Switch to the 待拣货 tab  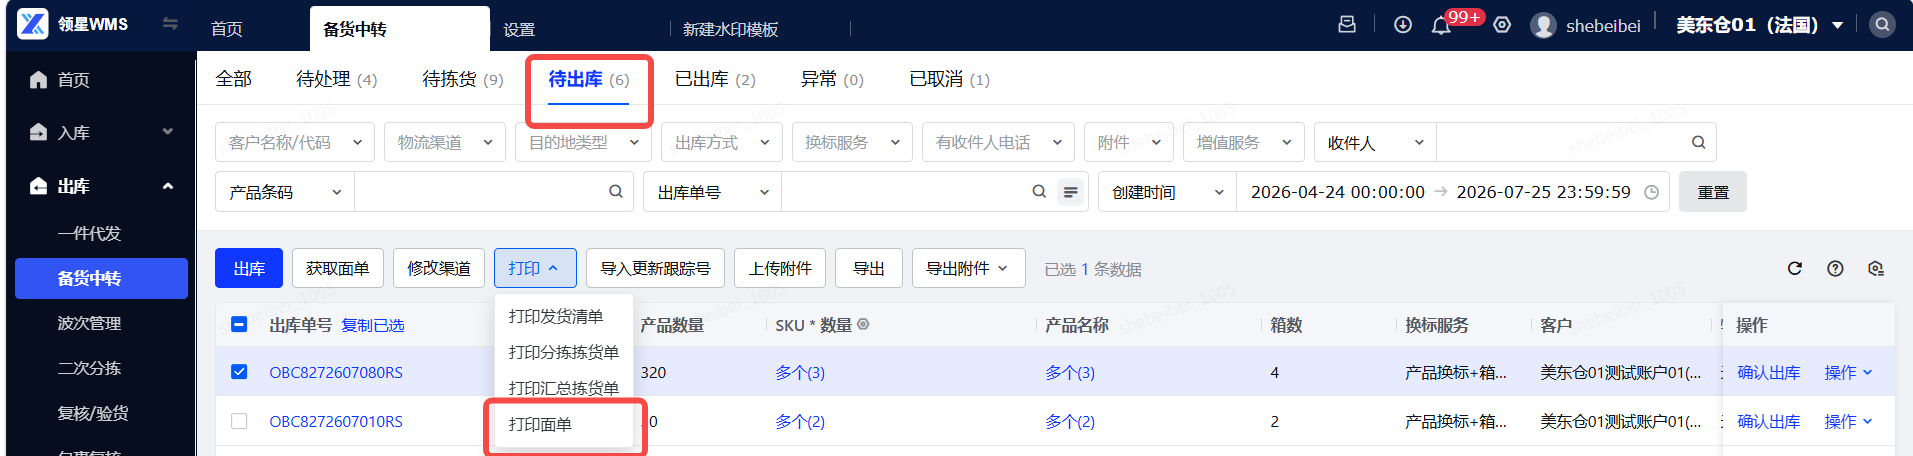pyautogui.click(x=462, y=79)
